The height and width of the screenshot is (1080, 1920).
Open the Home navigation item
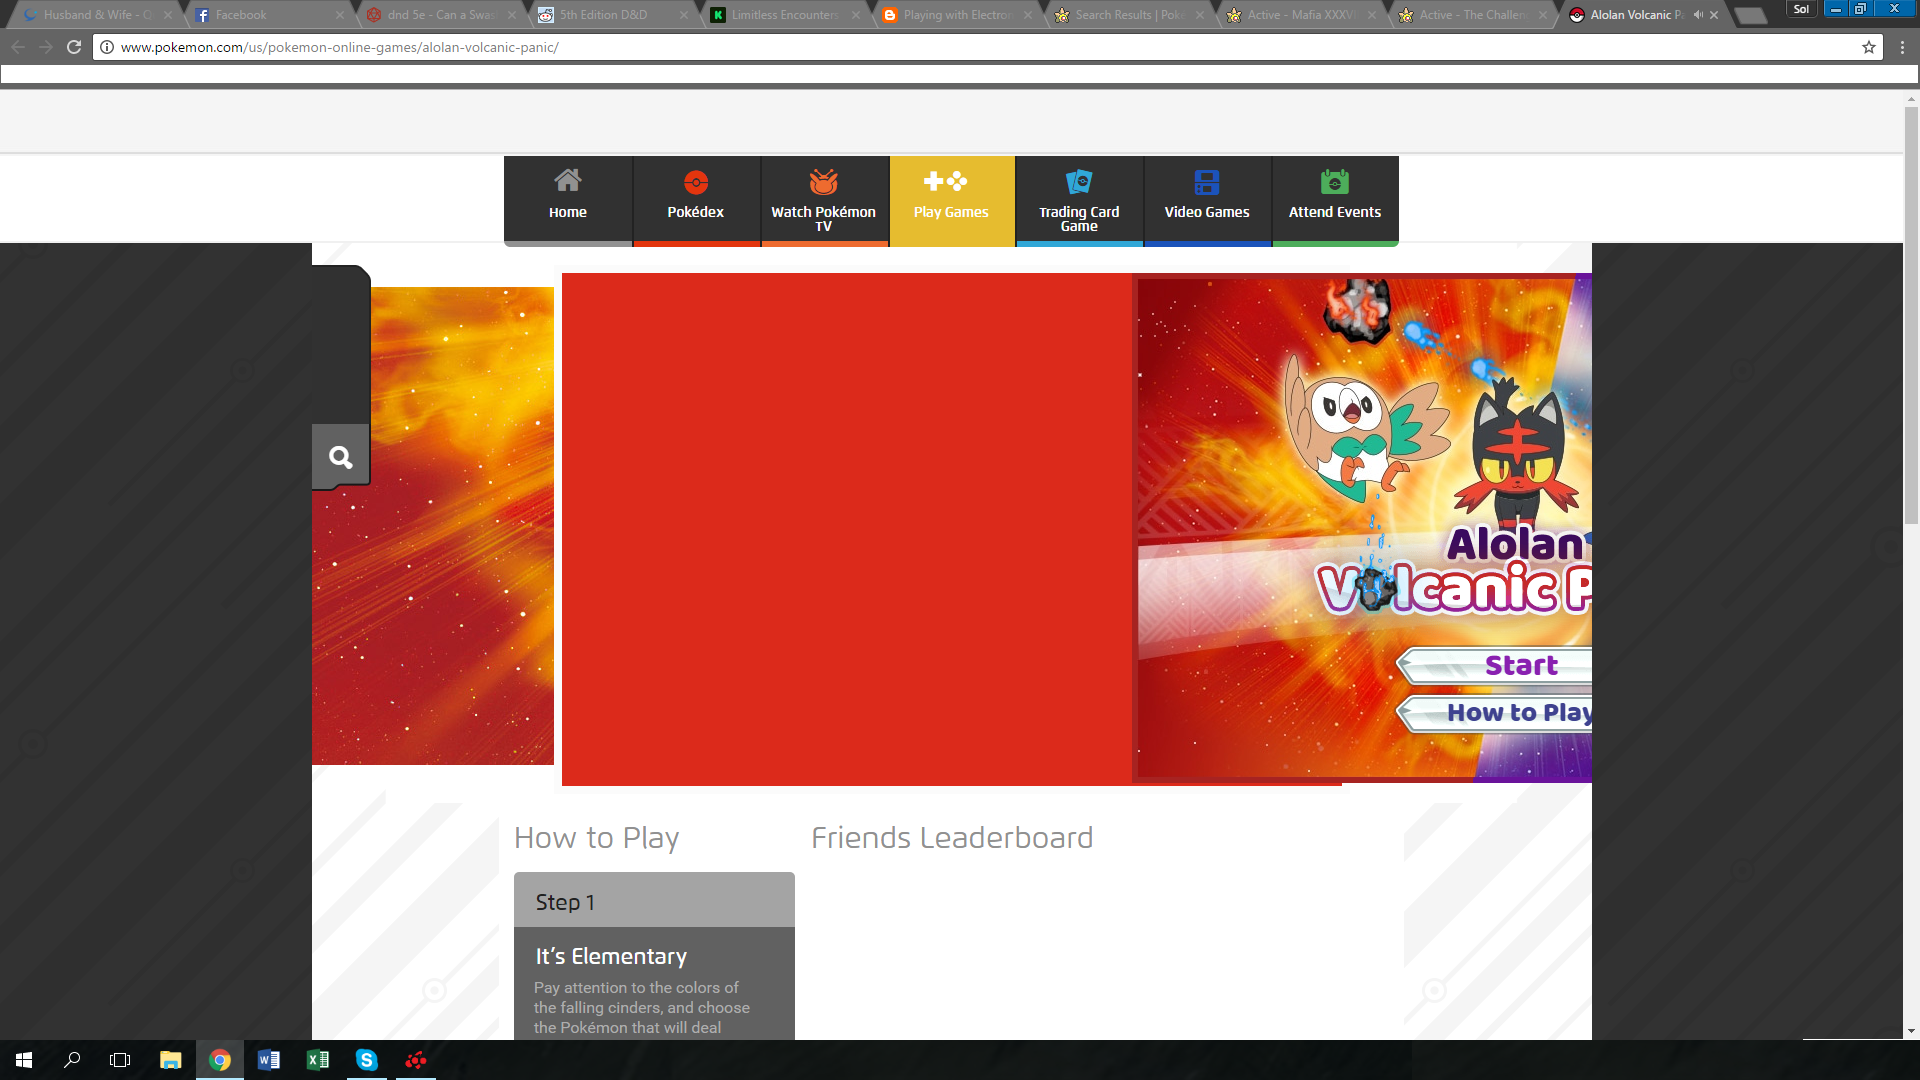tap(568, 200)
